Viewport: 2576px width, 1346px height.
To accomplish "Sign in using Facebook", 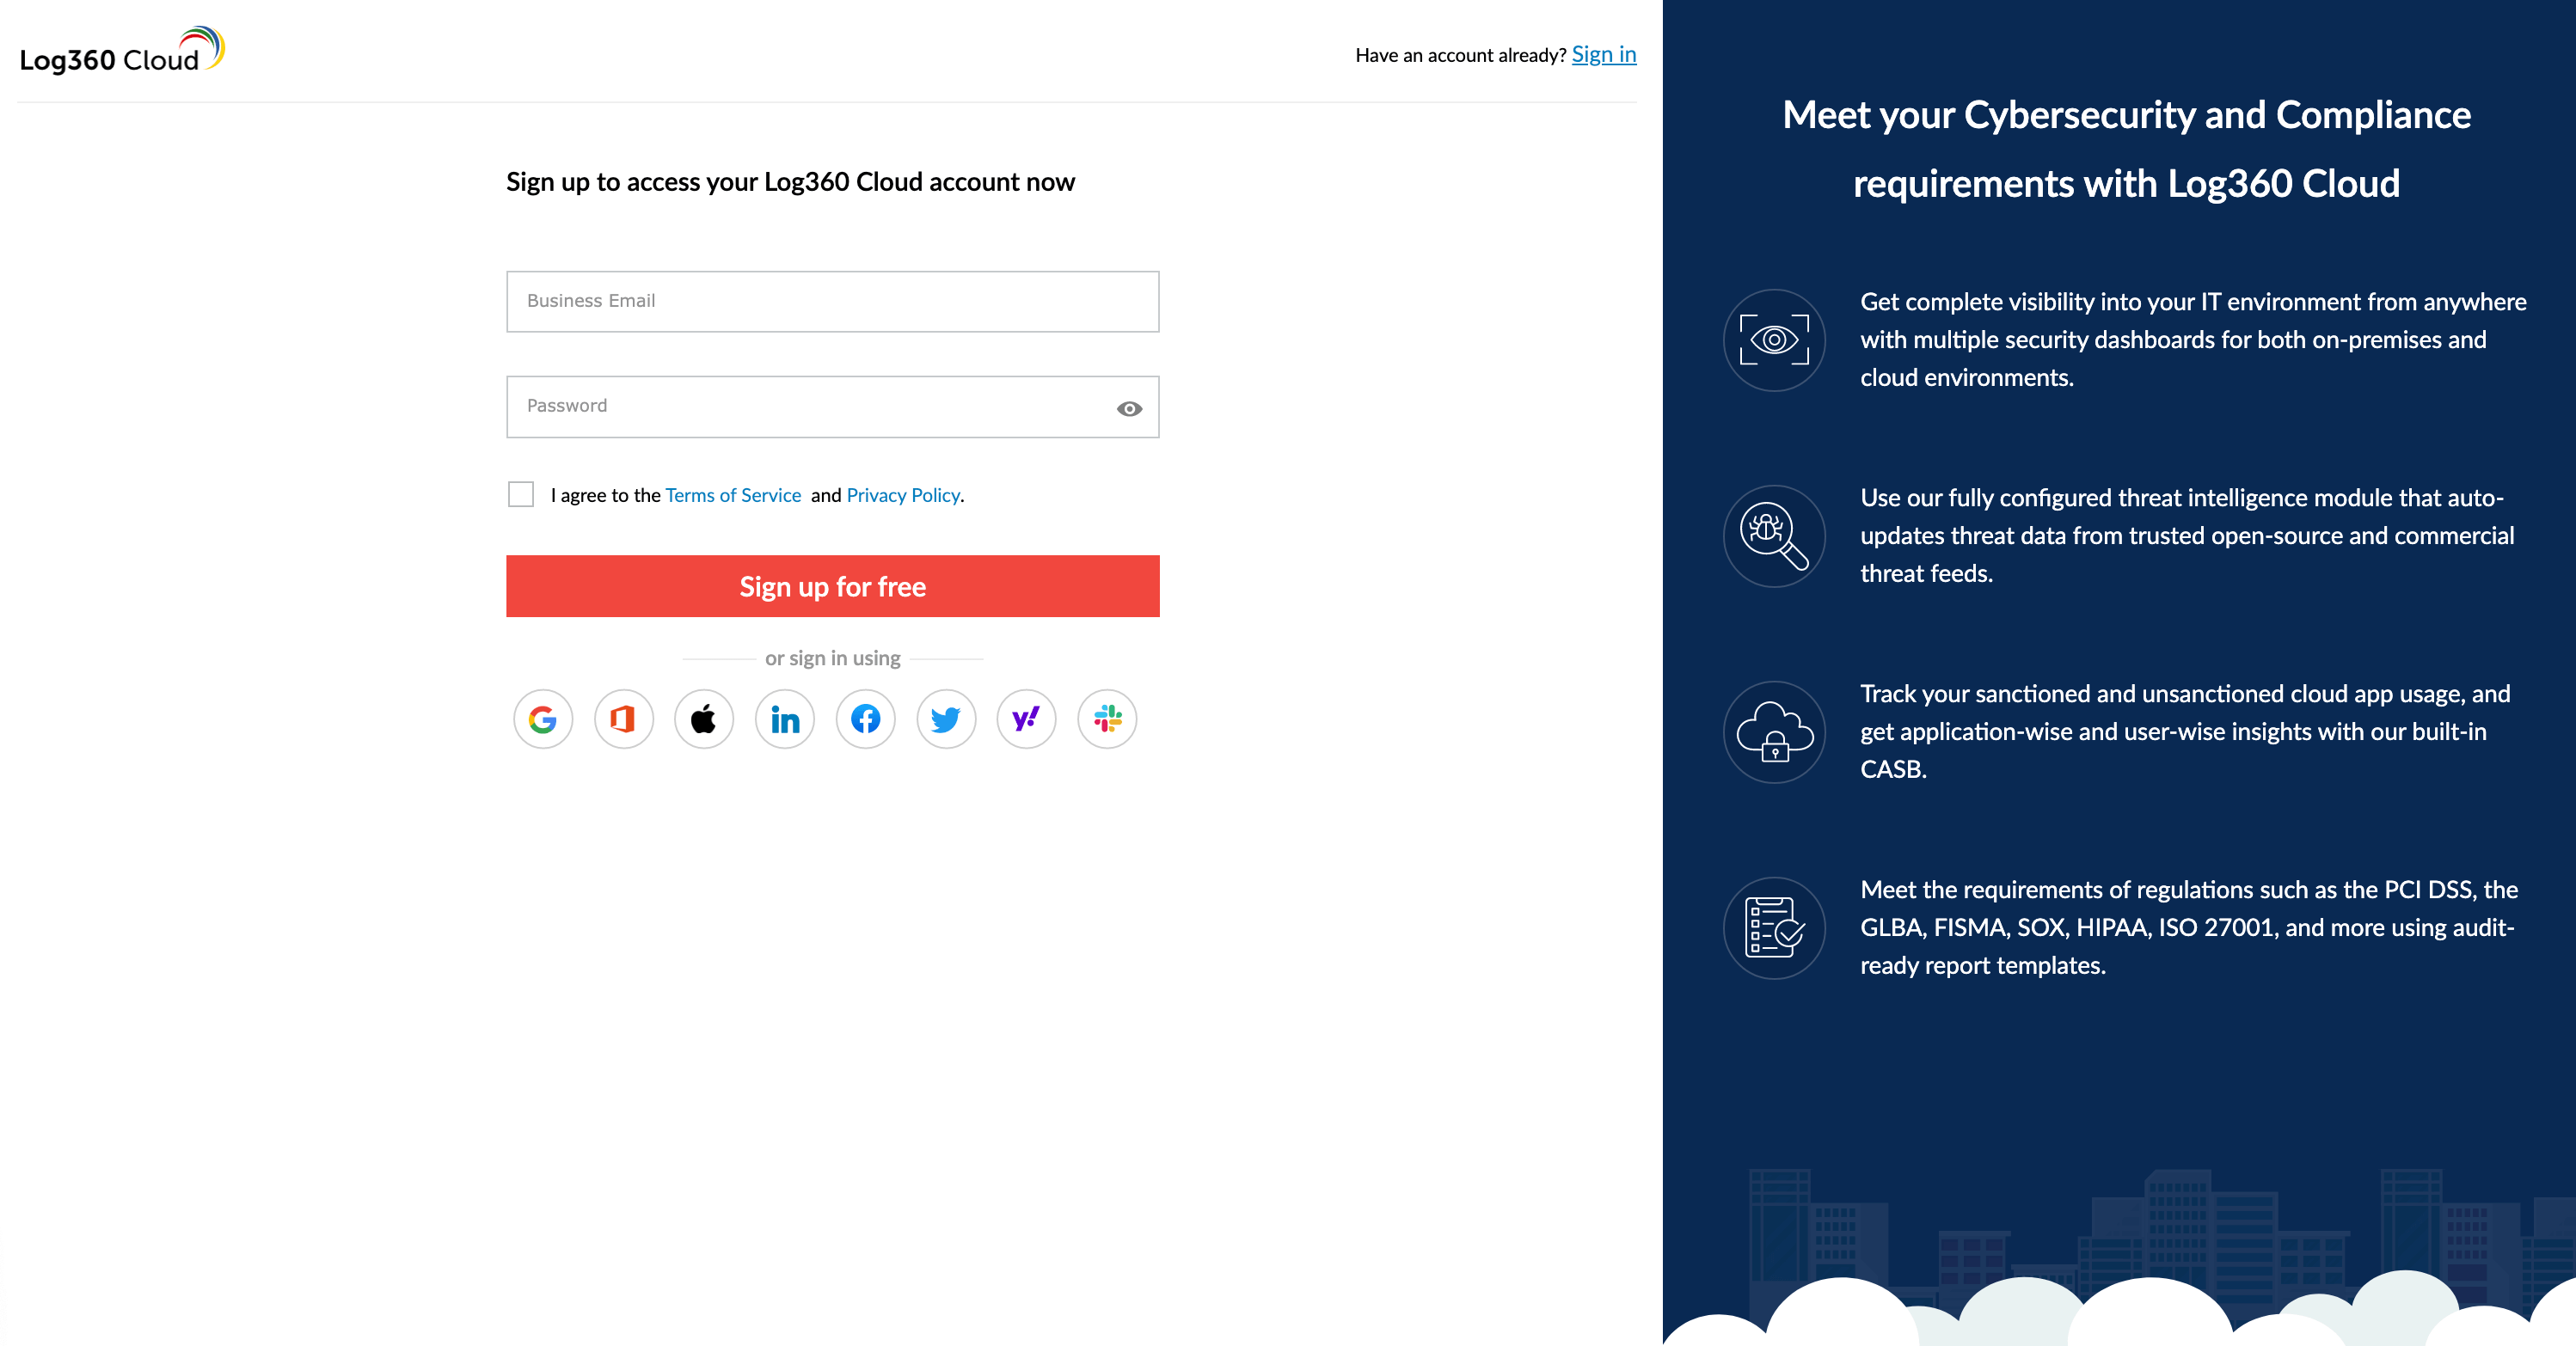I will (x=865, y=719).
